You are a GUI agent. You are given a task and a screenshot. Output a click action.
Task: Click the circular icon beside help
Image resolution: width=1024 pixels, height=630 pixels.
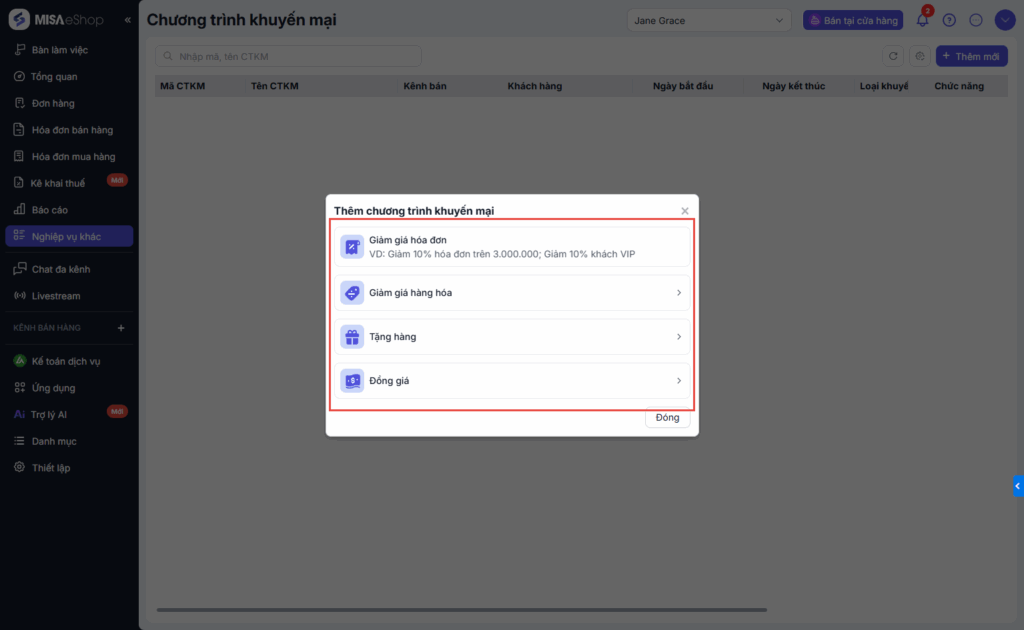(976, 20)
